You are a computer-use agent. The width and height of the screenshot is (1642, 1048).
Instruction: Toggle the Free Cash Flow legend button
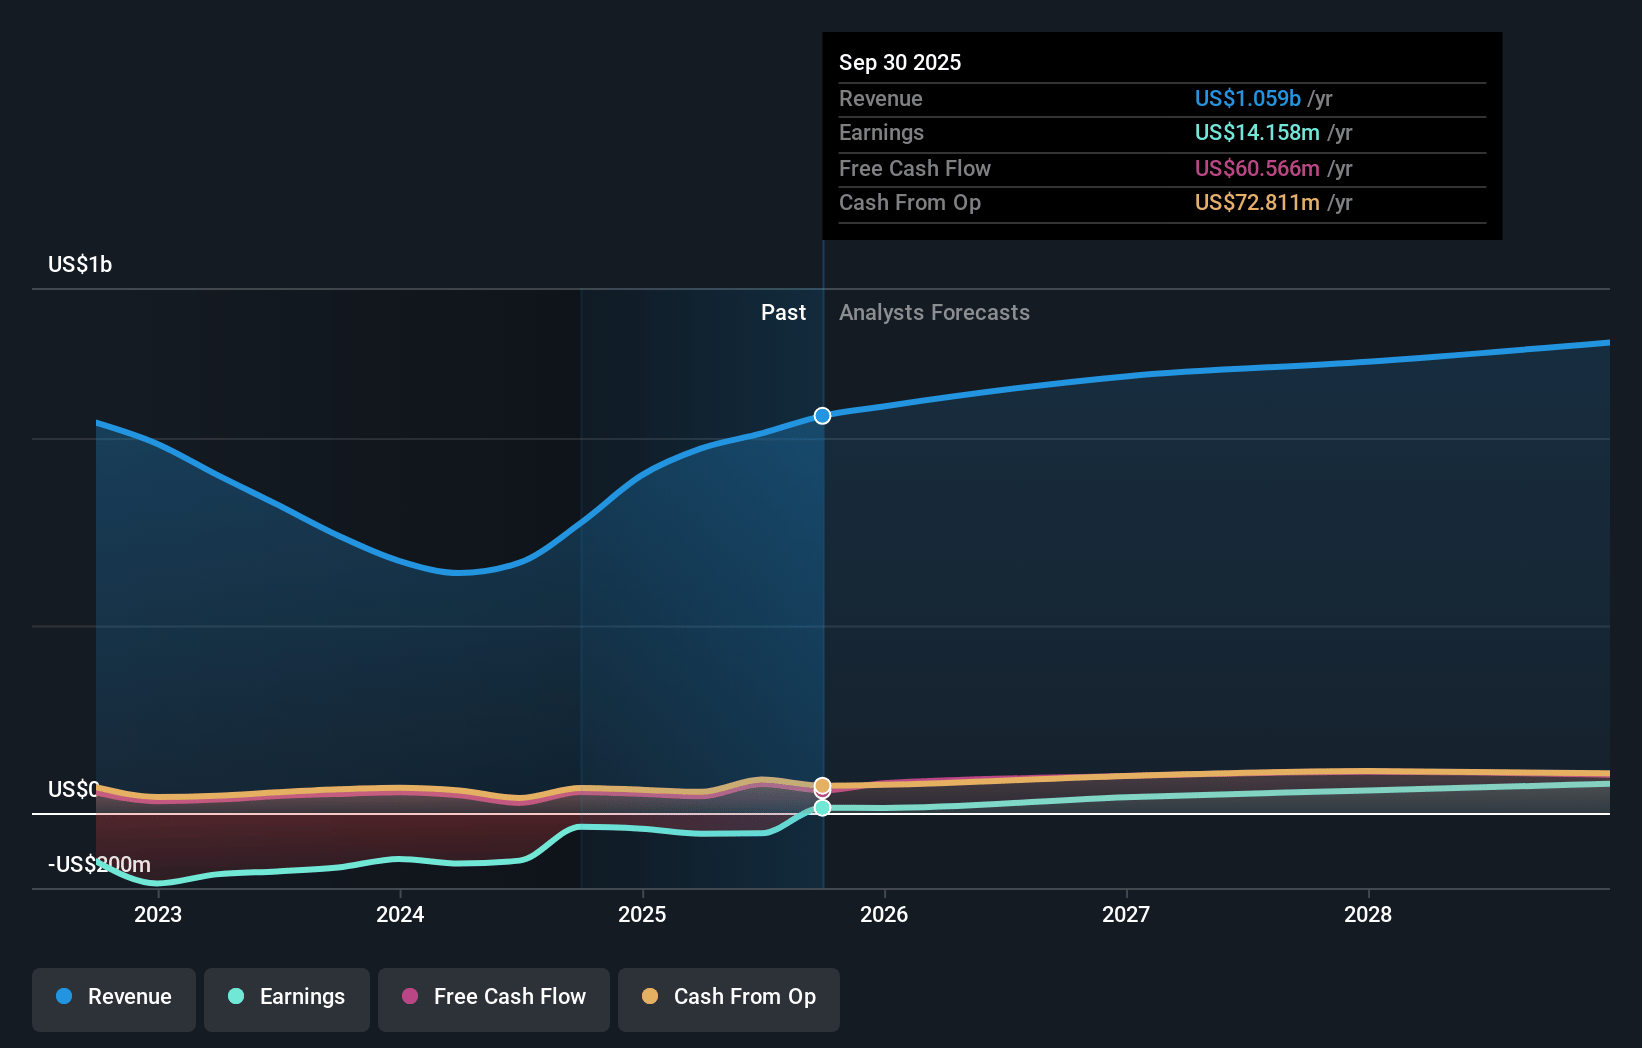(494, 998)
